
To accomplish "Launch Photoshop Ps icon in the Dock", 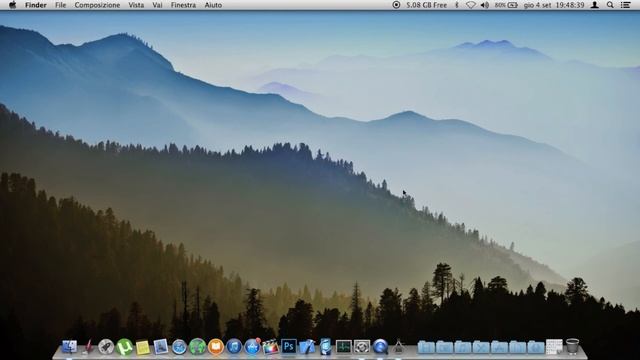I will point(289,347).
